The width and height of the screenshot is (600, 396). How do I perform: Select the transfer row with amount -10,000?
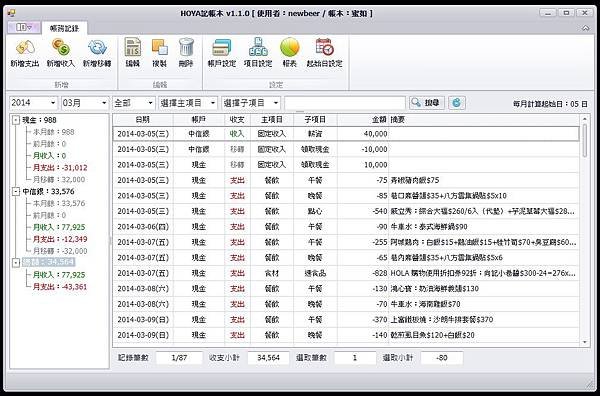click(x=346, y=149)
